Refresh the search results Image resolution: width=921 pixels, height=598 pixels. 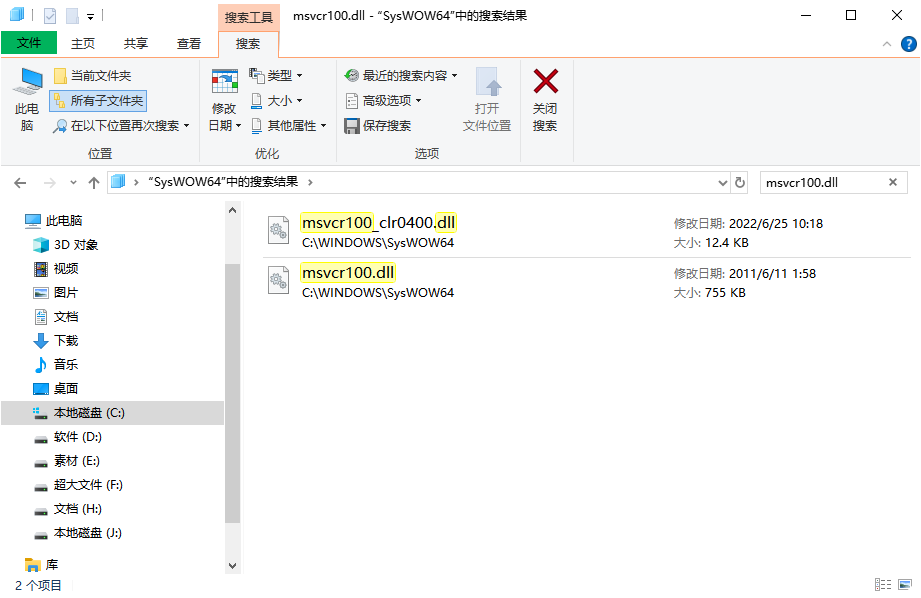click(740, 183)
